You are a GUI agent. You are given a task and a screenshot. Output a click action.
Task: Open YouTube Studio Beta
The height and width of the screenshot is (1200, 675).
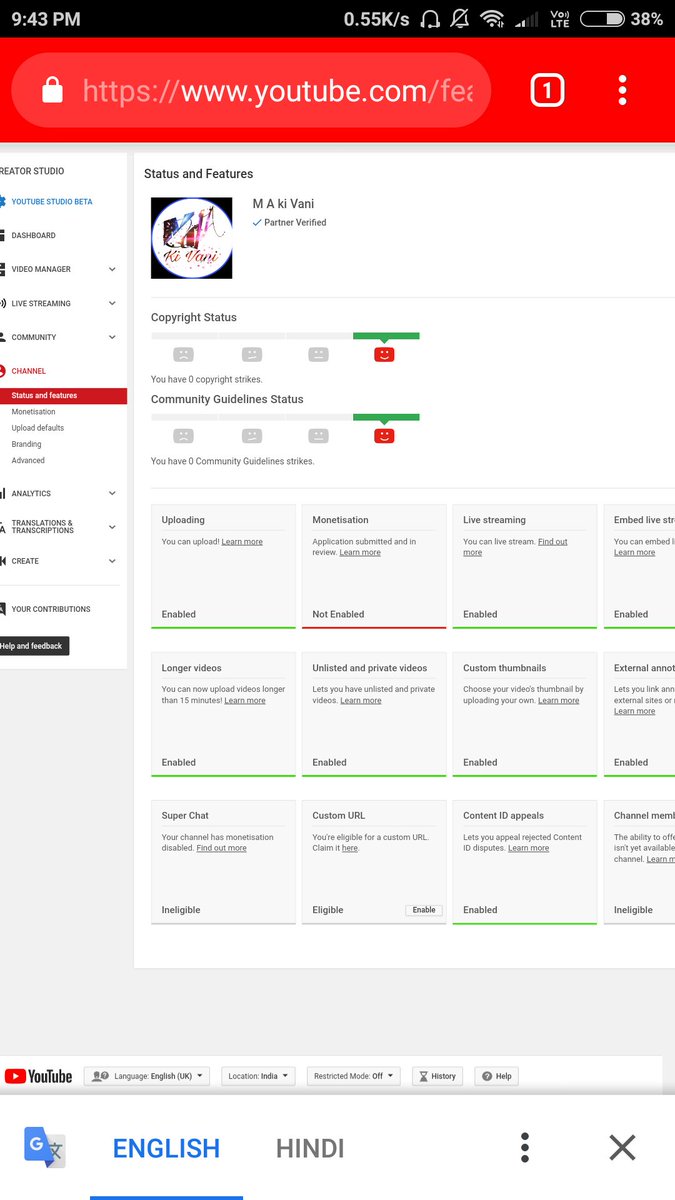(x=51, y=202)
